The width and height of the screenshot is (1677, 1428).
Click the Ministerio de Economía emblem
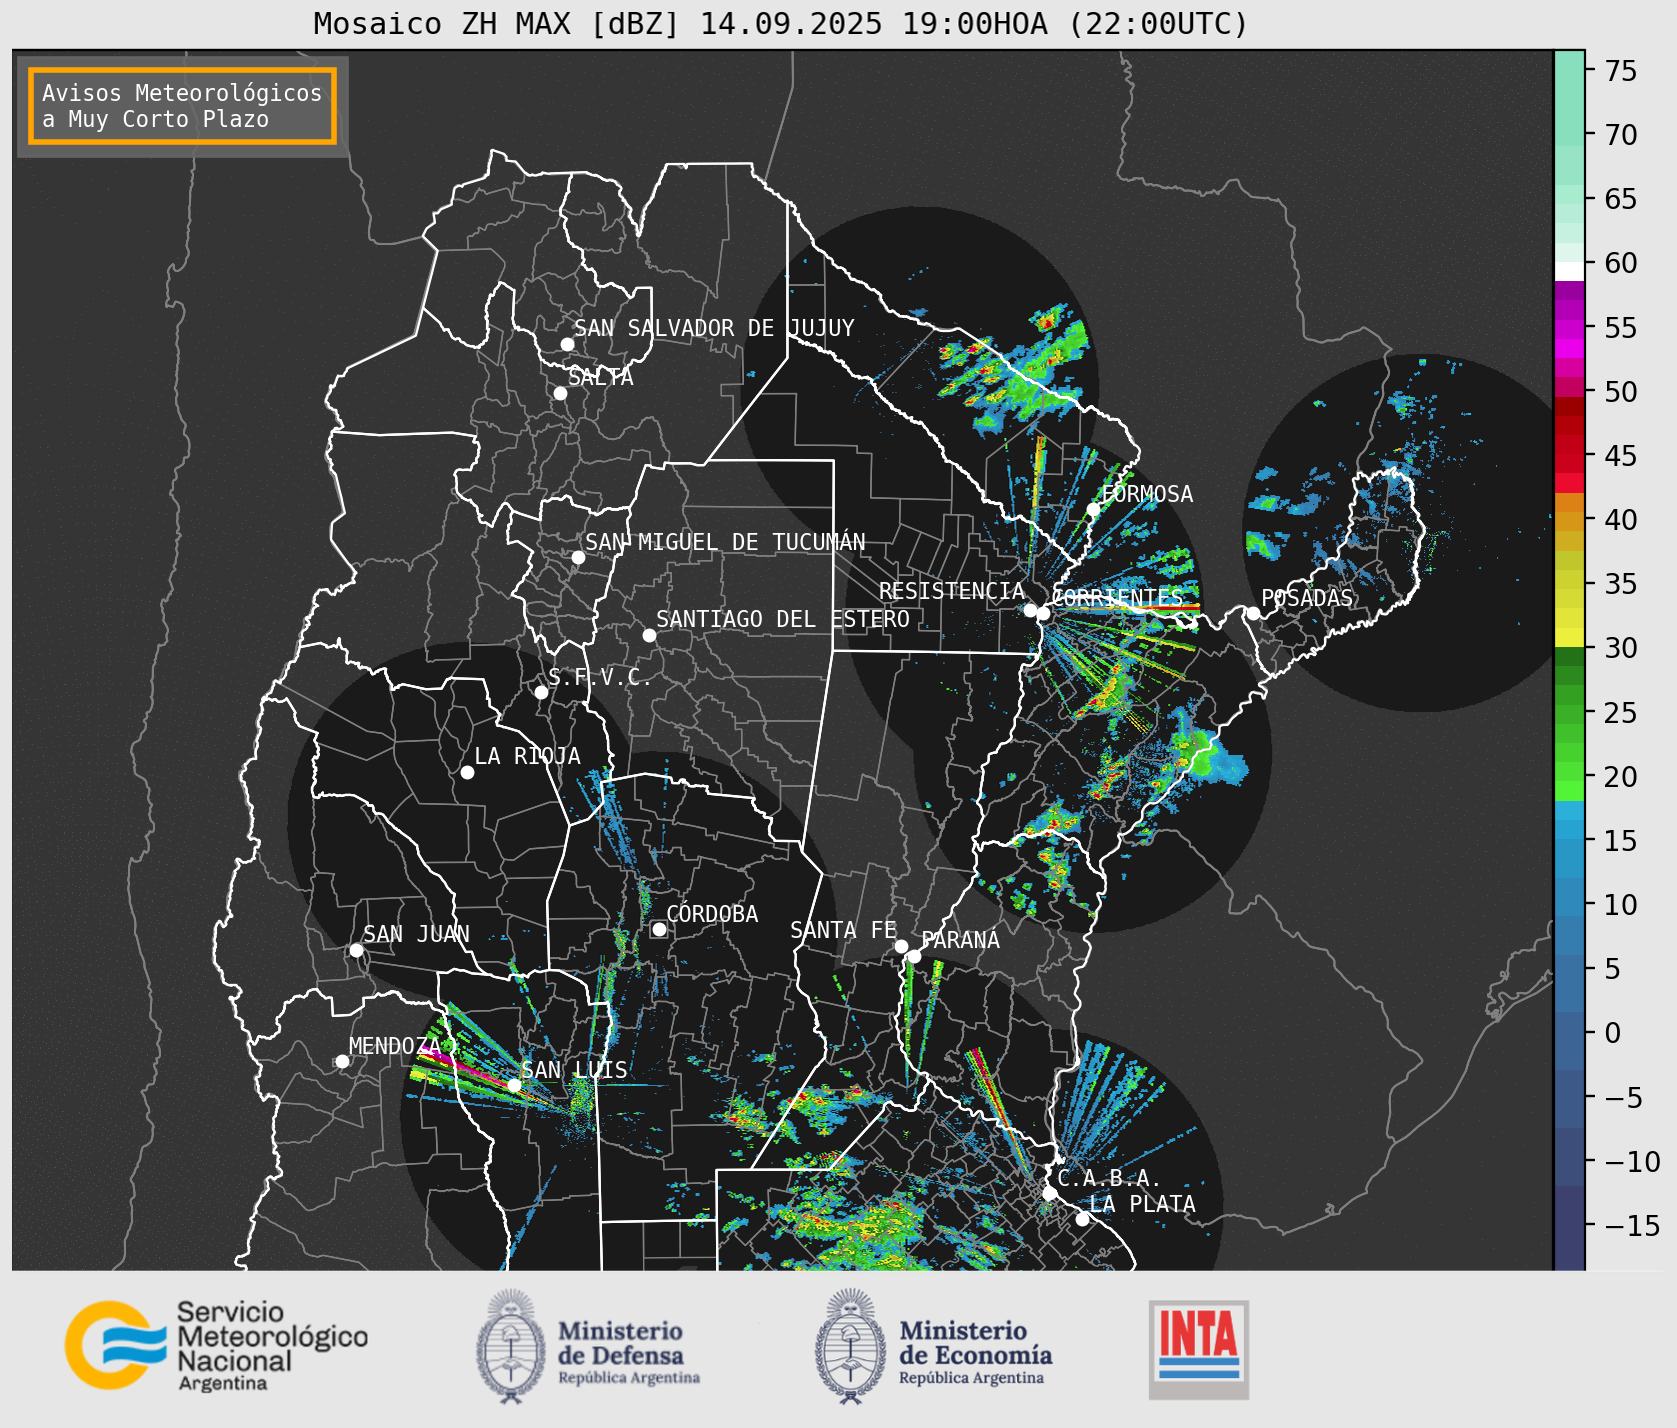851,1346
